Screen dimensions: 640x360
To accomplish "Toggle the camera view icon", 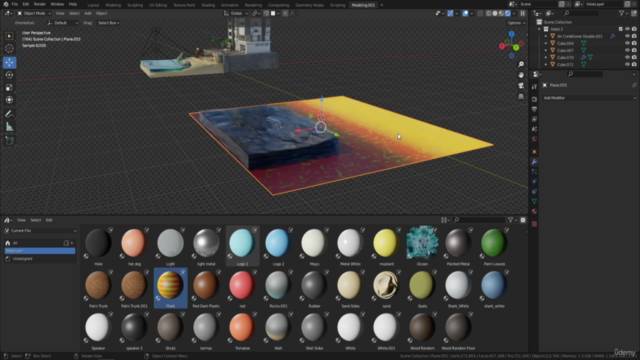I will [x=521, y=86].
